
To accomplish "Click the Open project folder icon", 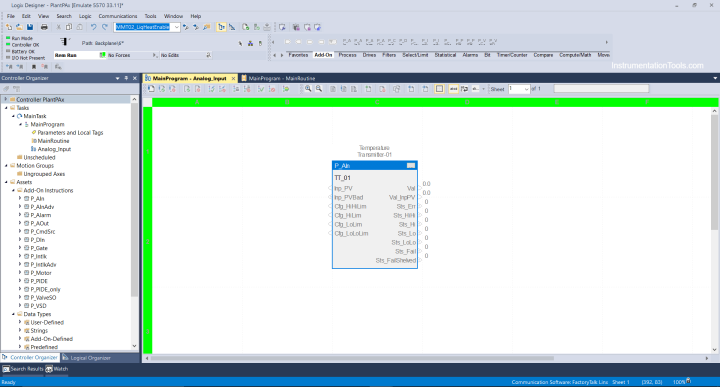I will [x=19, y=27].
